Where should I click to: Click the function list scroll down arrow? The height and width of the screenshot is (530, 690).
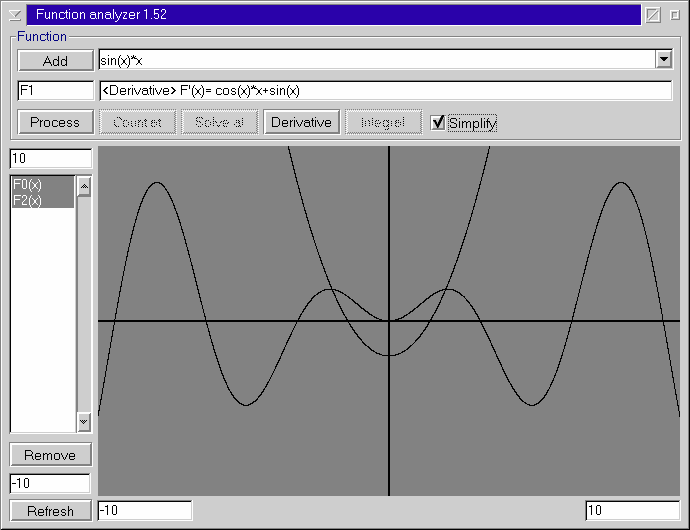pos(84,422)
